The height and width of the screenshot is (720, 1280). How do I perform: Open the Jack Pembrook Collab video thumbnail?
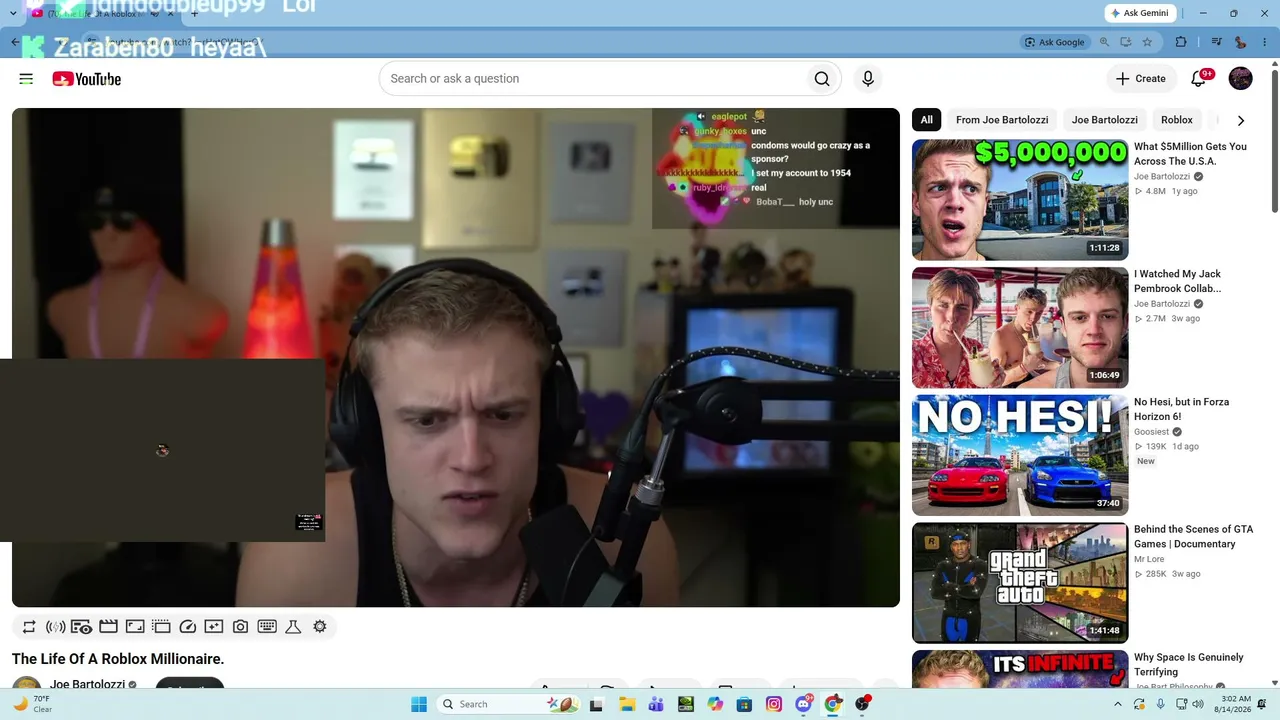tap(1020, 328)
